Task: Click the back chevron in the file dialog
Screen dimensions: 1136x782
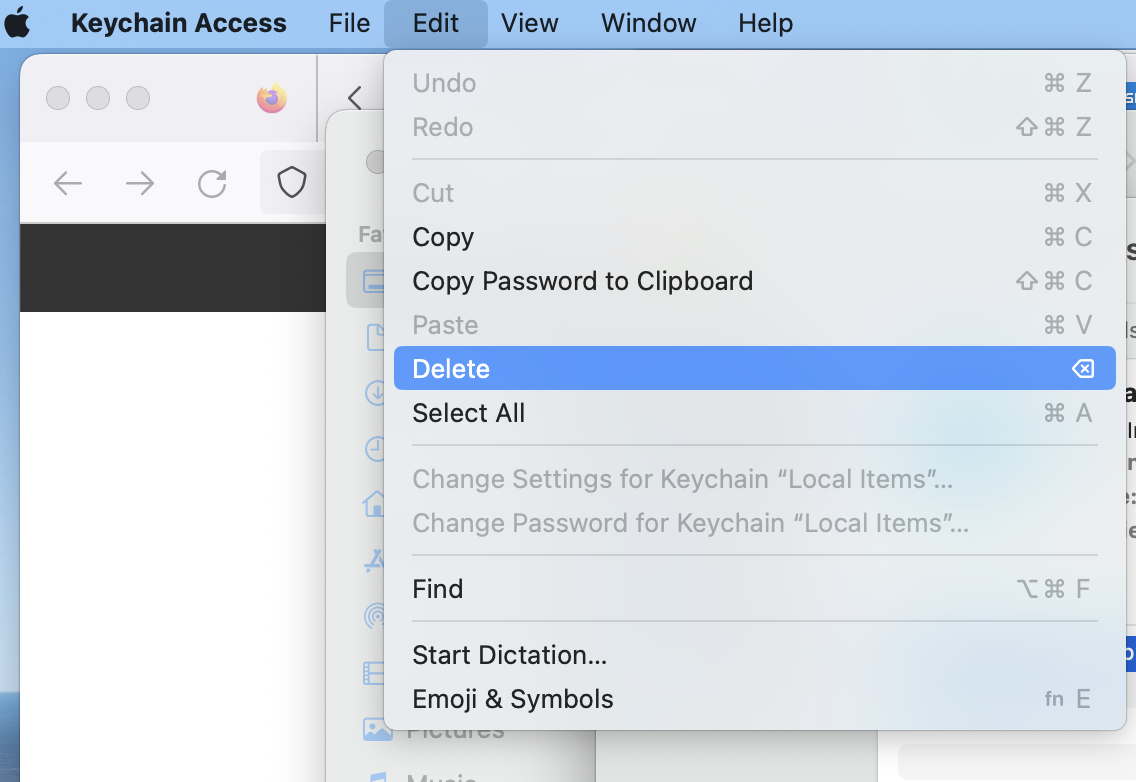Action: [357, 97]
